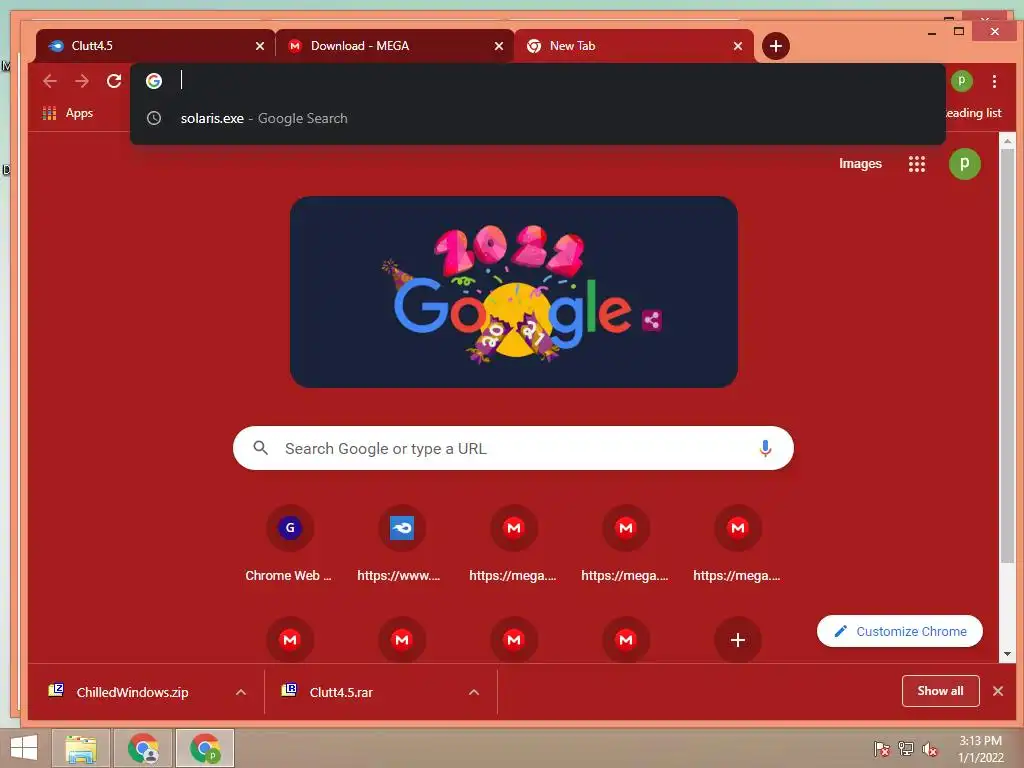Viewport: 1024px width, 768px height.
Task: Open the taskbar clock showing 3:13 PM
Action: (x=980, y=748)
